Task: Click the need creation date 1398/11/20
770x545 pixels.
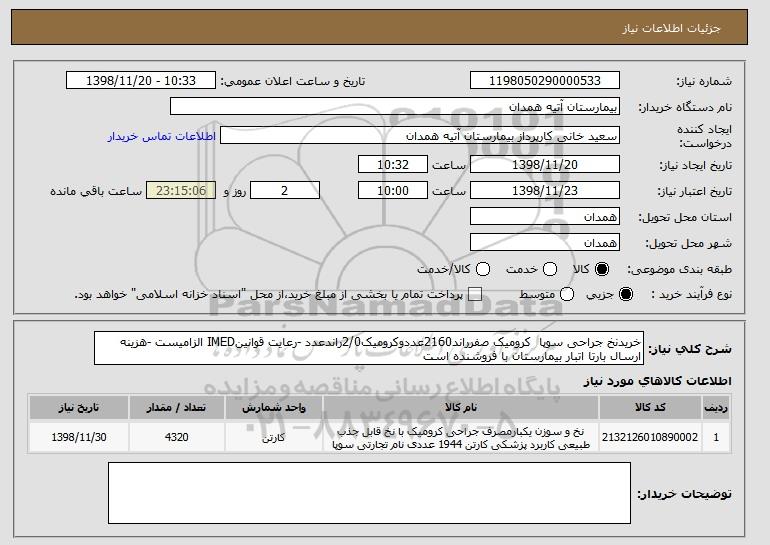Action: [545, 164]
